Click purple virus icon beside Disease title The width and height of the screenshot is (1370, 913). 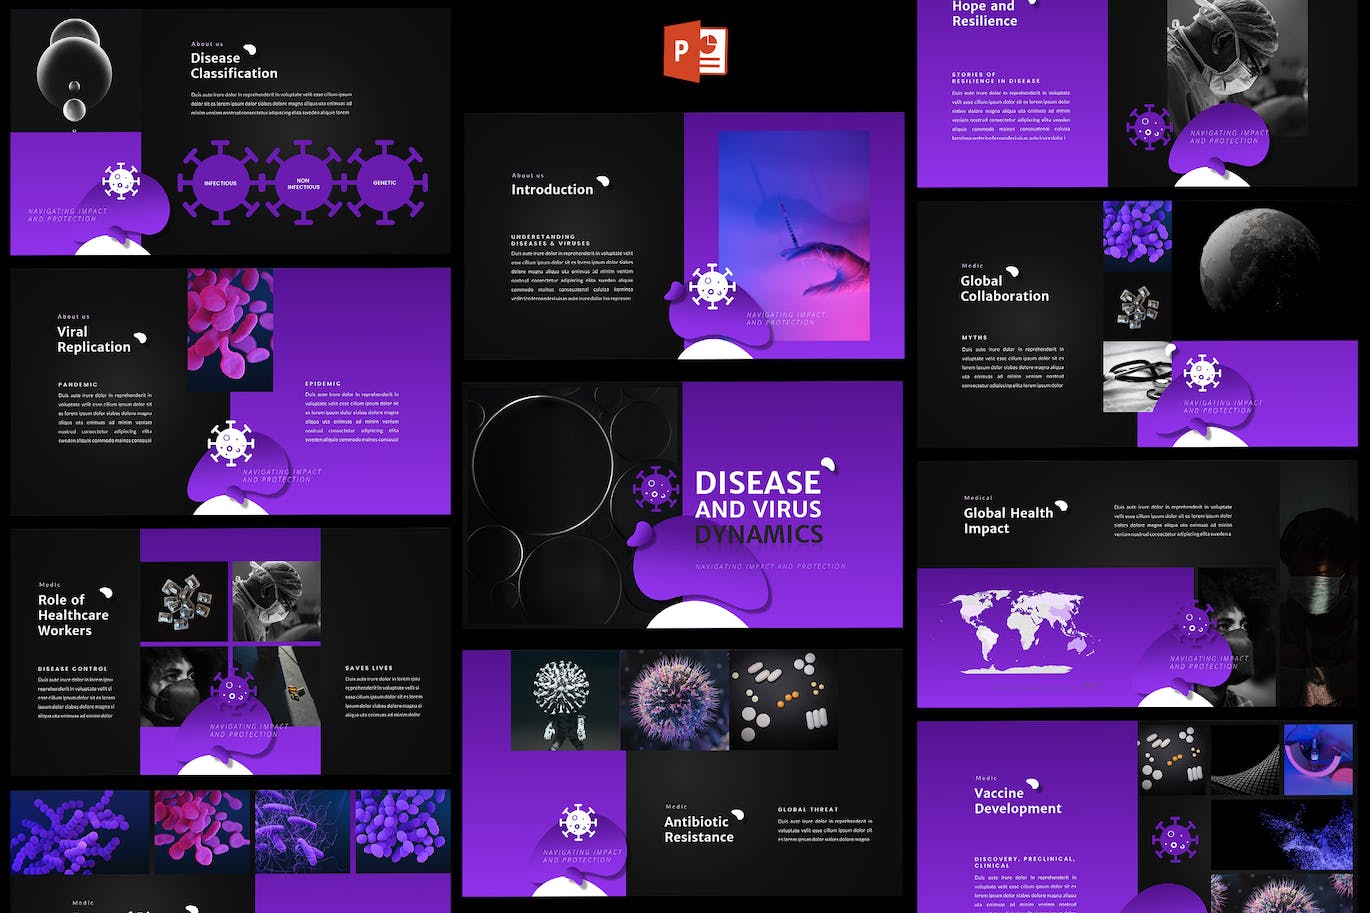click(x=655, y=489)
